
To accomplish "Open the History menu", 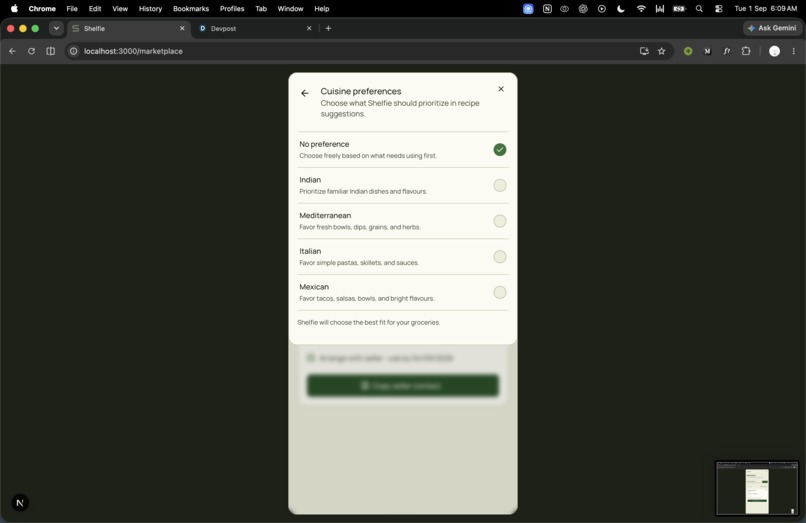I will pos(150,9).
